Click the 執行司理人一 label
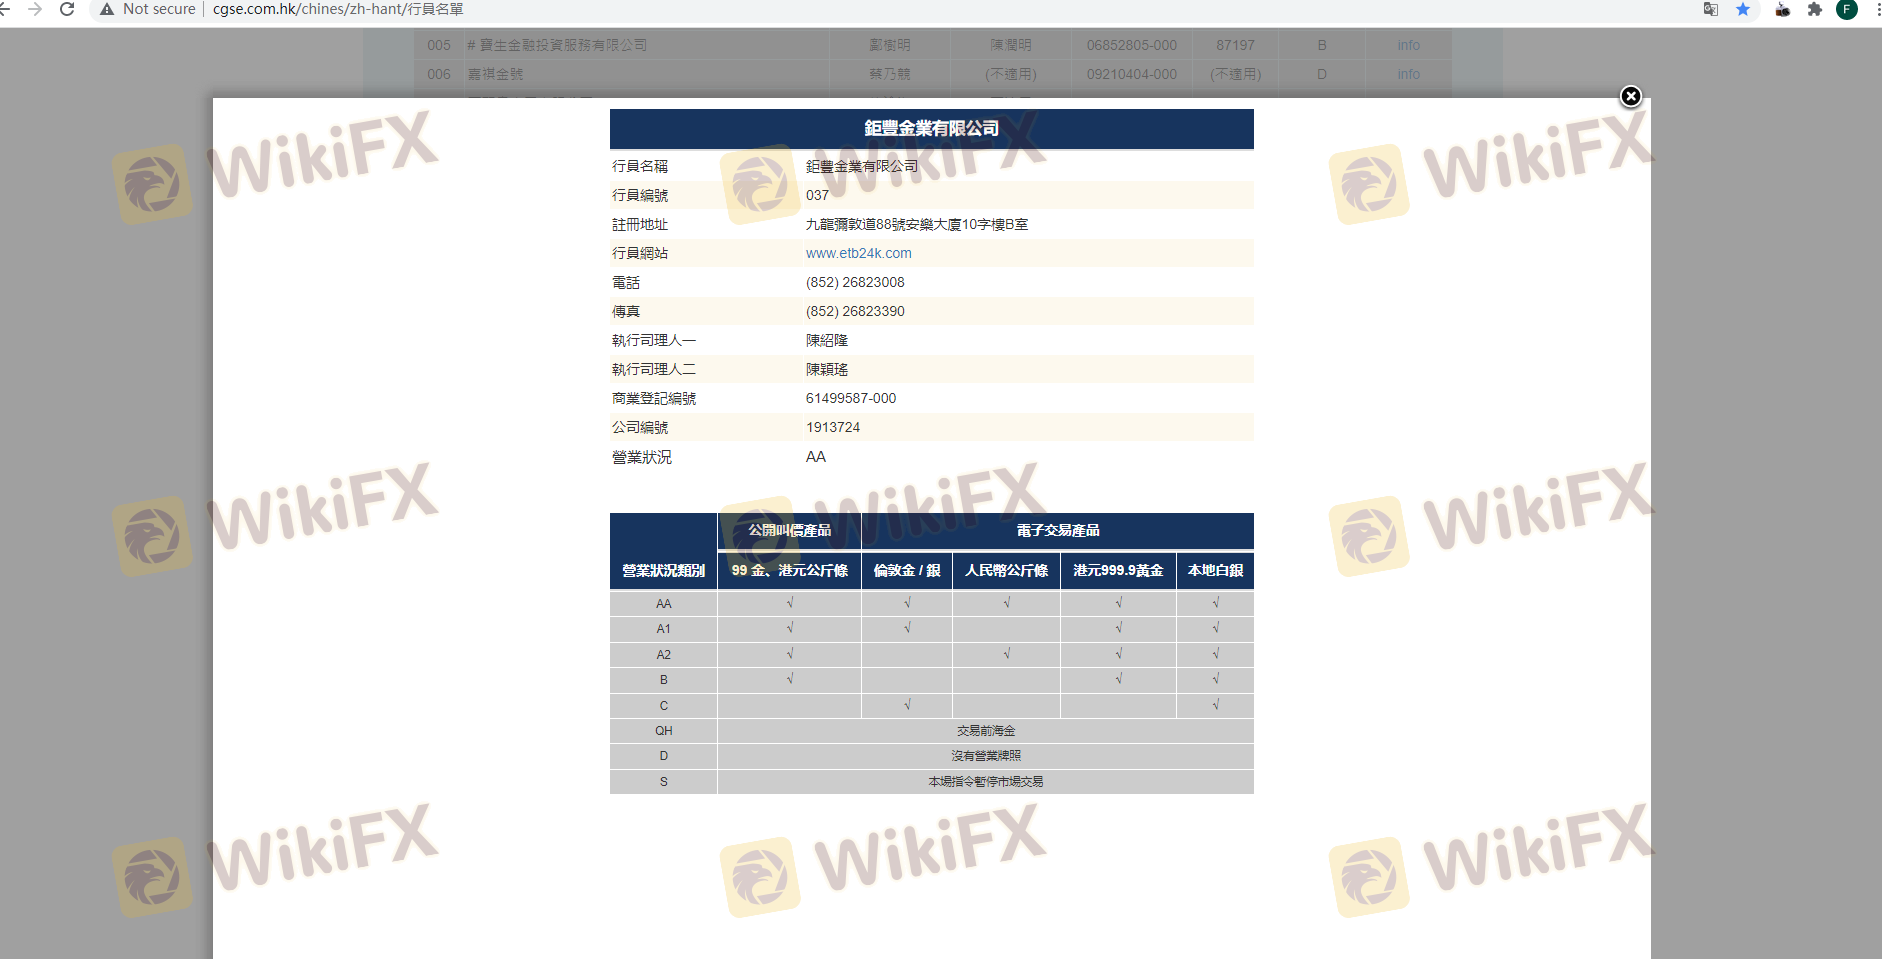Screen dimensions: 1882x959 [654, 340]
